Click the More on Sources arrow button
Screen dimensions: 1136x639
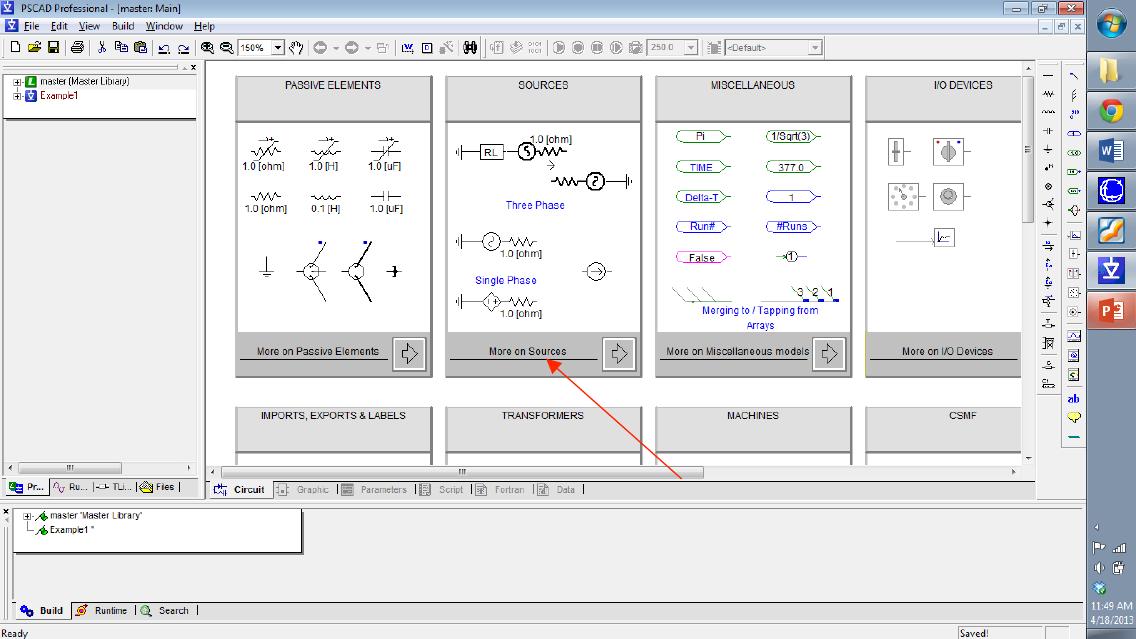618,353
